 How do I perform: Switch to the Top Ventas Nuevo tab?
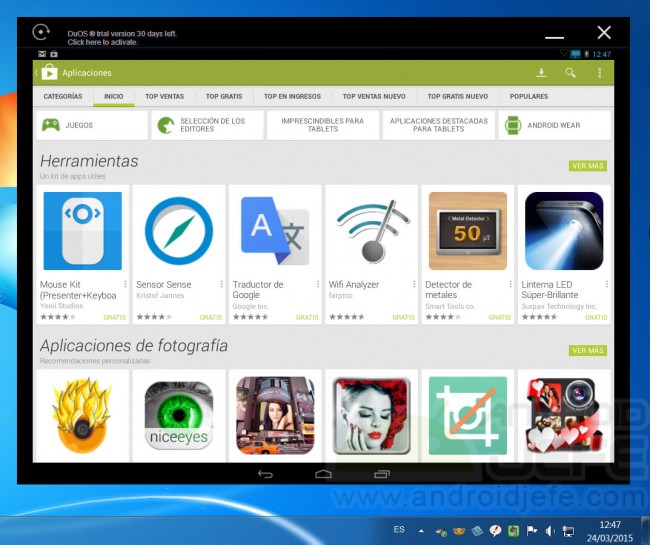(374, 96)
